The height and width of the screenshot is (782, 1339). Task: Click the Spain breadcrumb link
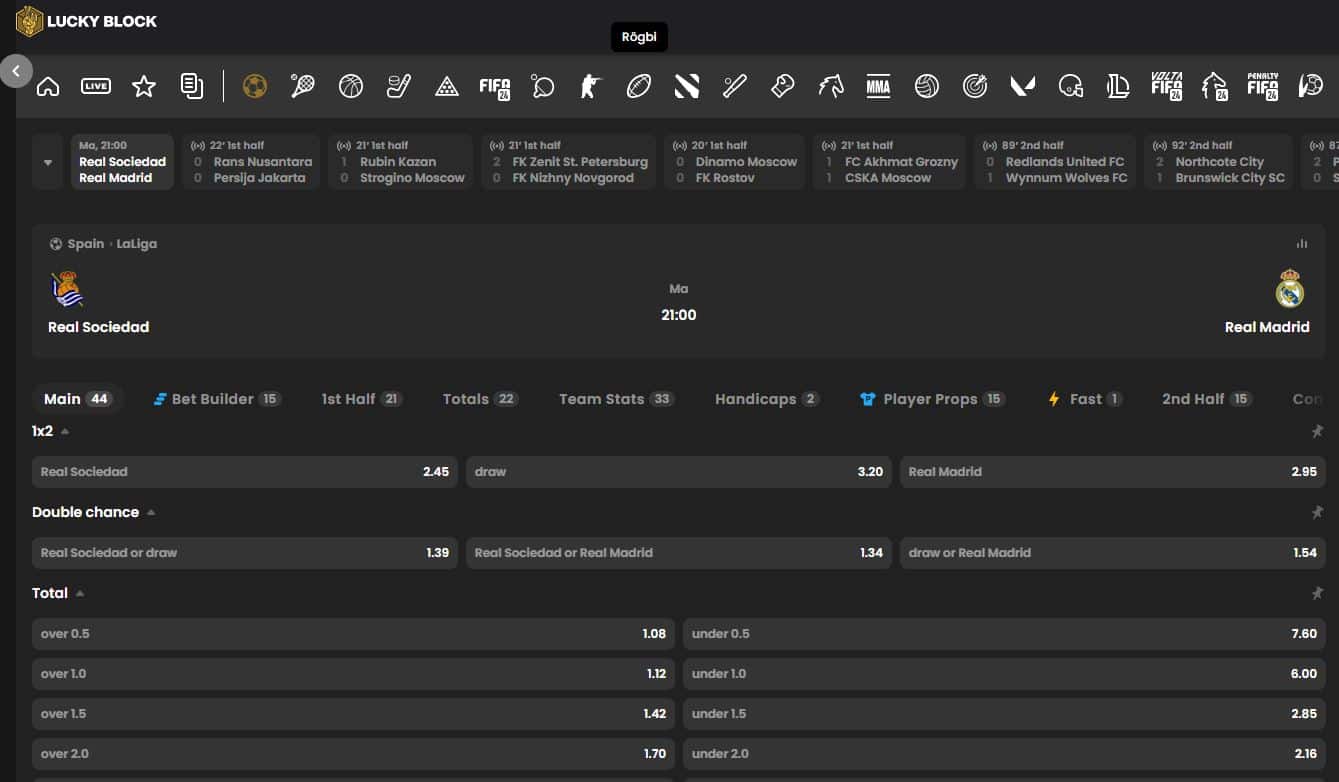click(x=86, y=243)
